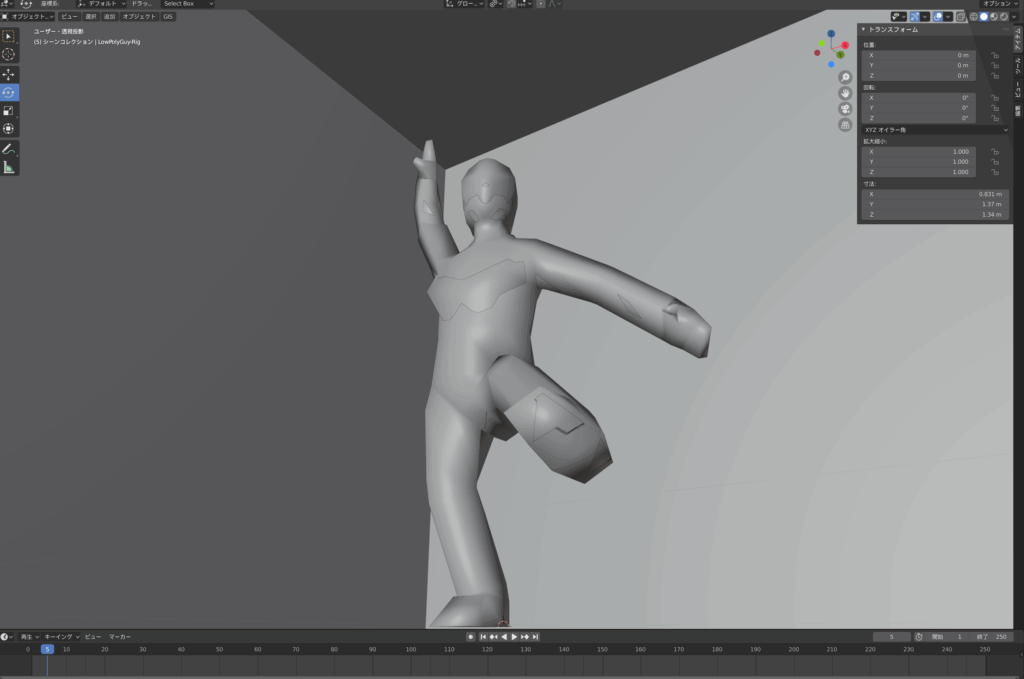Switch to orthographic grid view icon

click(845, 125)
